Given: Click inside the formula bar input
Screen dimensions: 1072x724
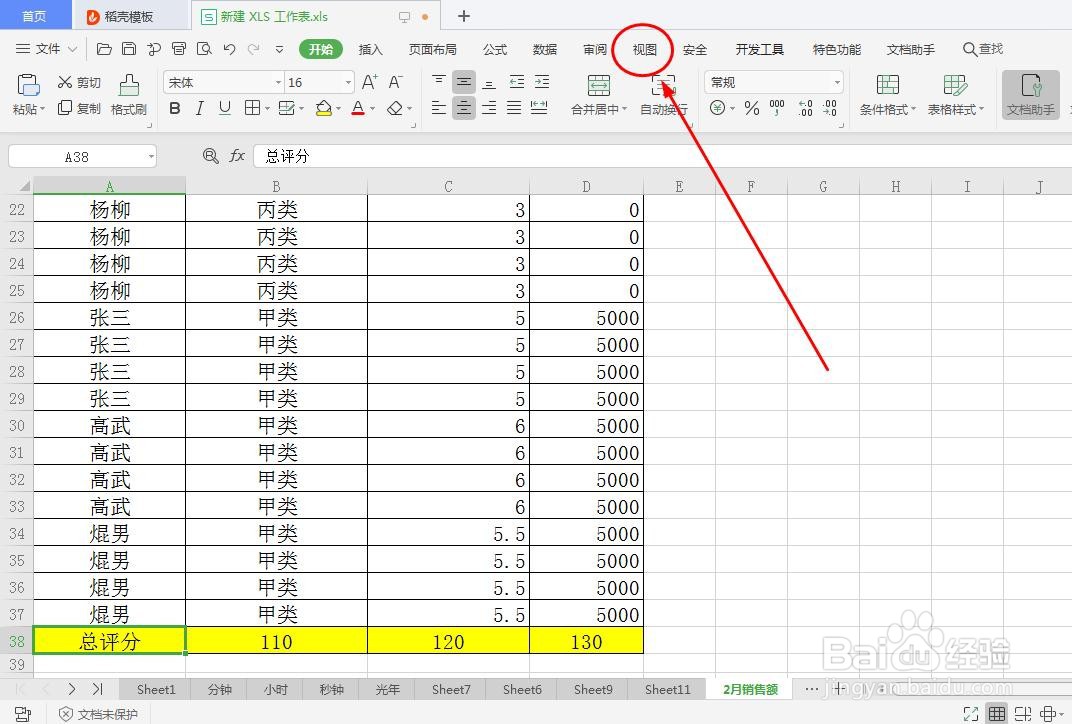Looking at the screenshot, I should tap(662, 156).
